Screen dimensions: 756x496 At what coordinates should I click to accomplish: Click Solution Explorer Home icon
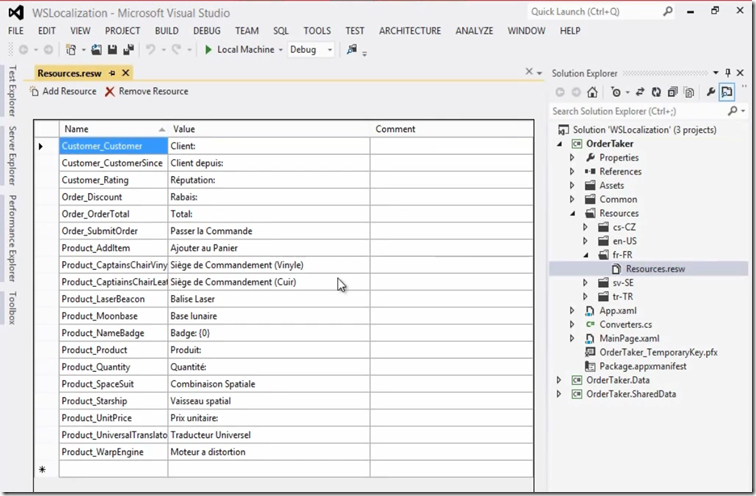(592, 92)
